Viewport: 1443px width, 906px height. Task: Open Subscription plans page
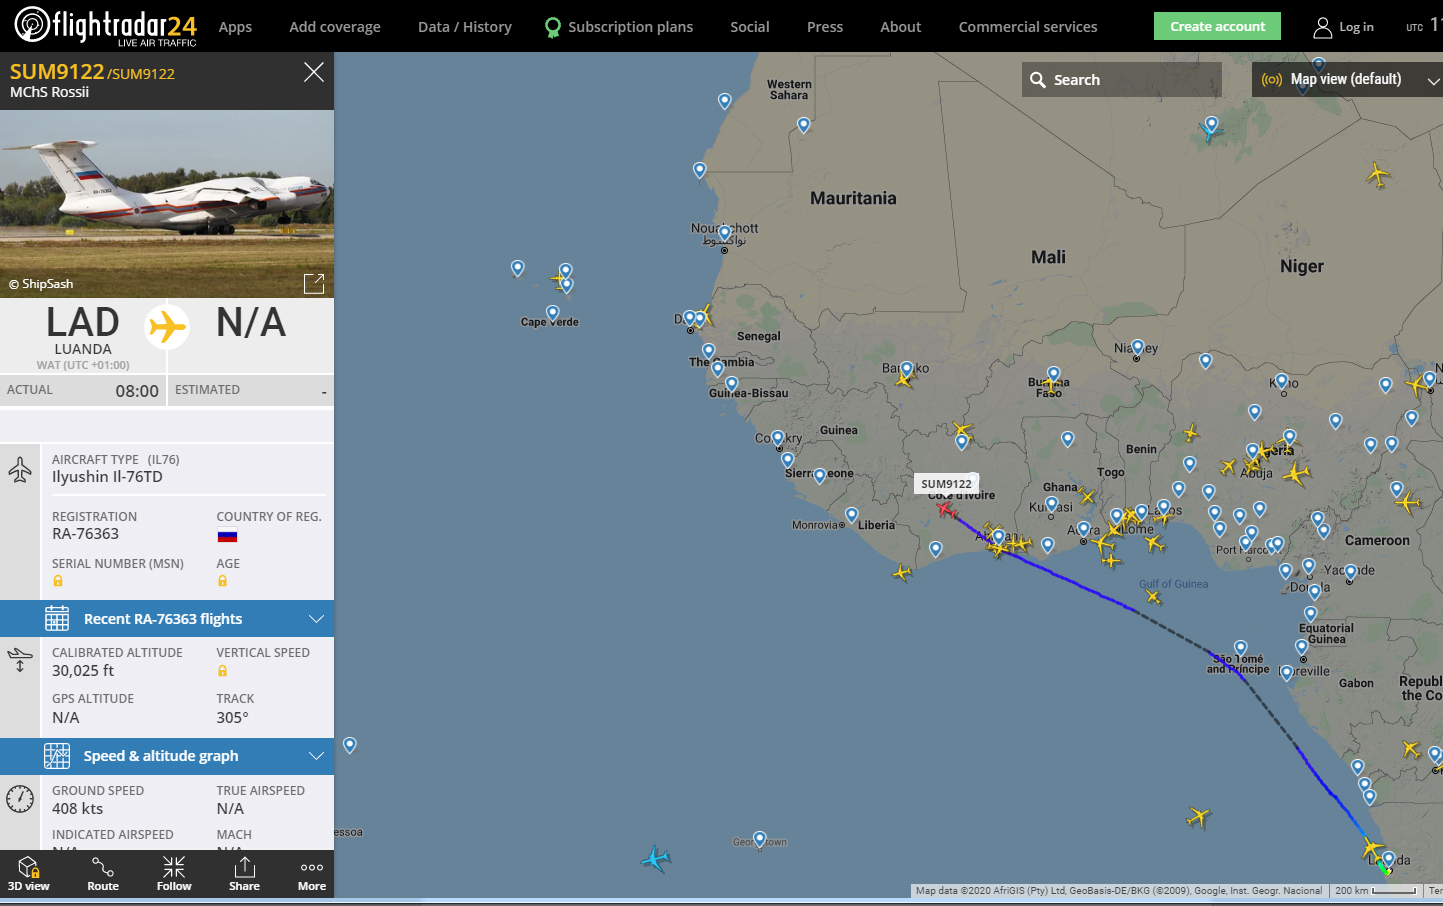pyautogui.click(x=630, y=27)
